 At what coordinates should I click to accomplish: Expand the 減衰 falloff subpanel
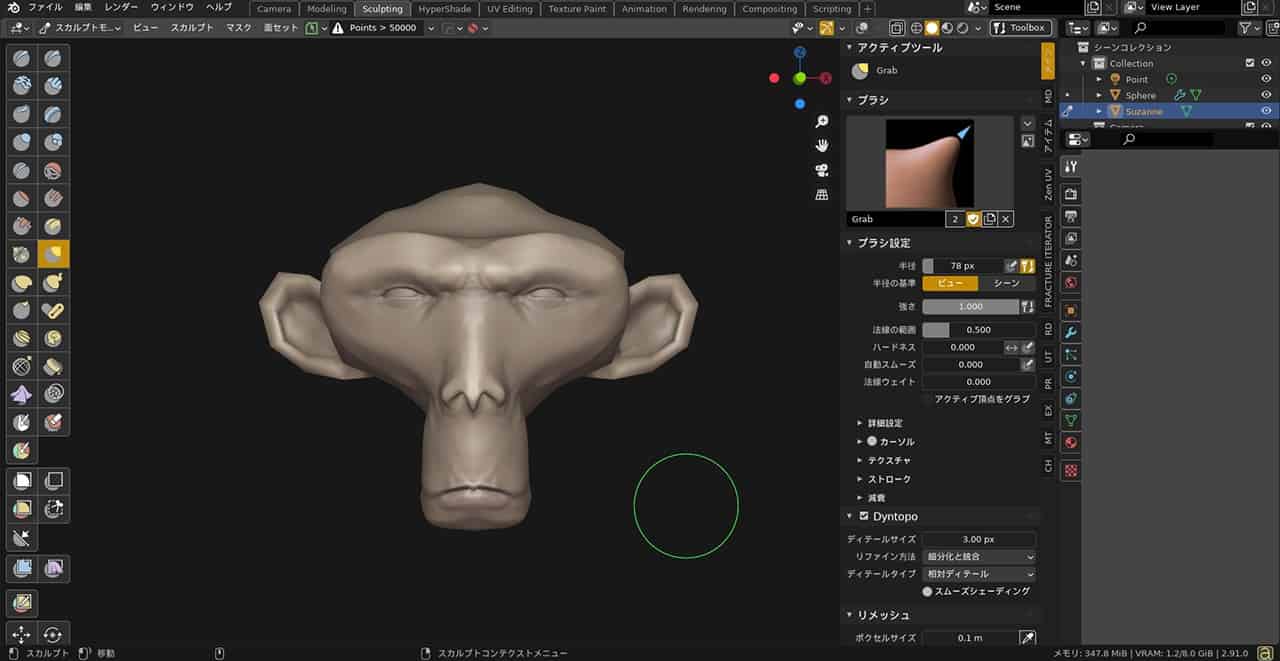[871, 497]
